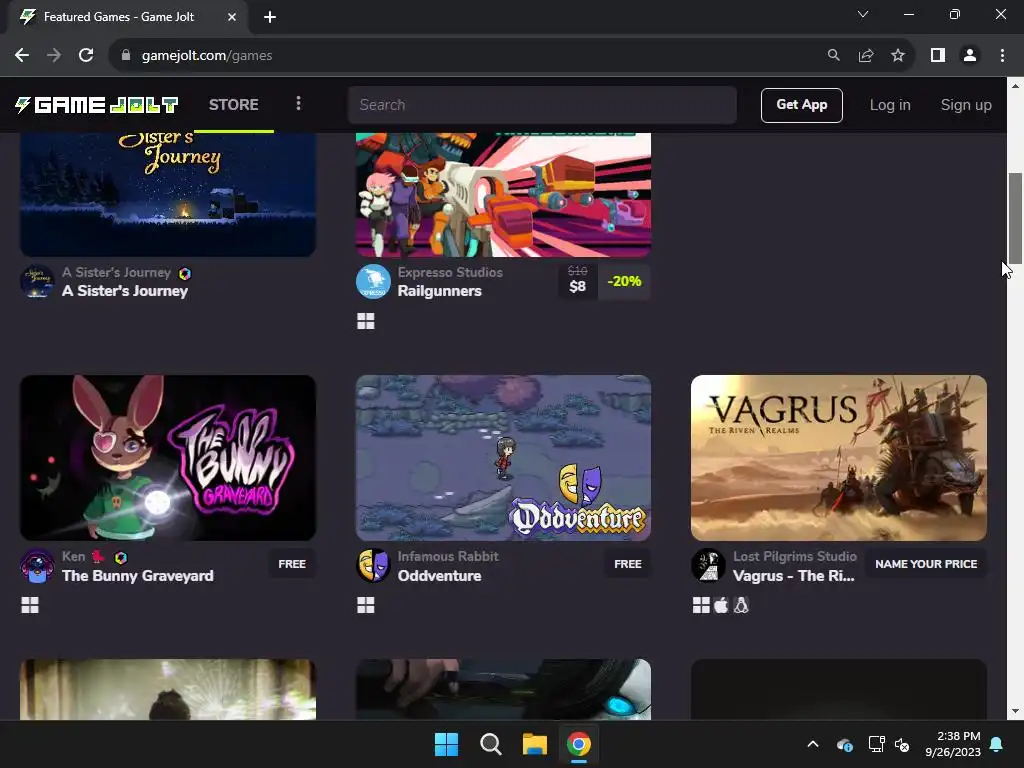1024x768 pixels.
Task: Open the Log in link
Action: 889,104
